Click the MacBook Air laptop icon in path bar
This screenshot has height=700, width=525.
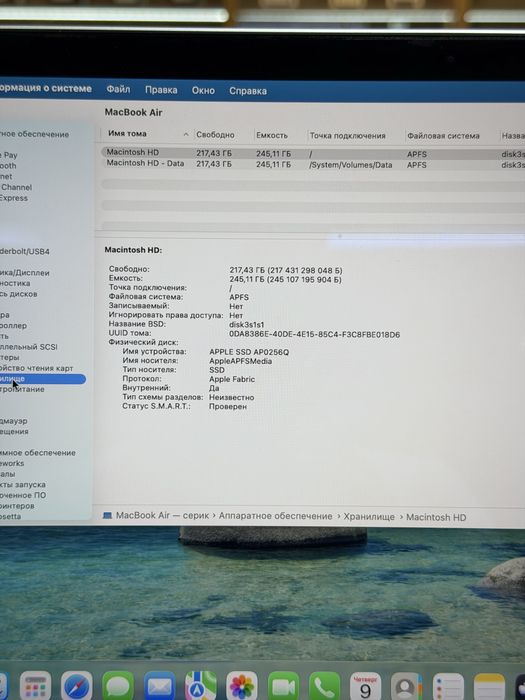click(107, 516)
